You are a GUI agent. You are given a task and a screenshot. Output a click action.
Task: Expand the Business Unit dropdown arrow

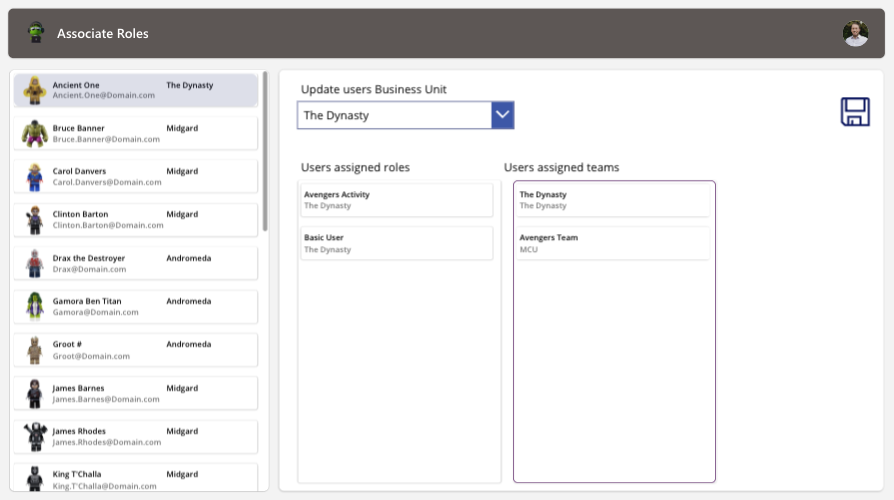coord(502,115)
